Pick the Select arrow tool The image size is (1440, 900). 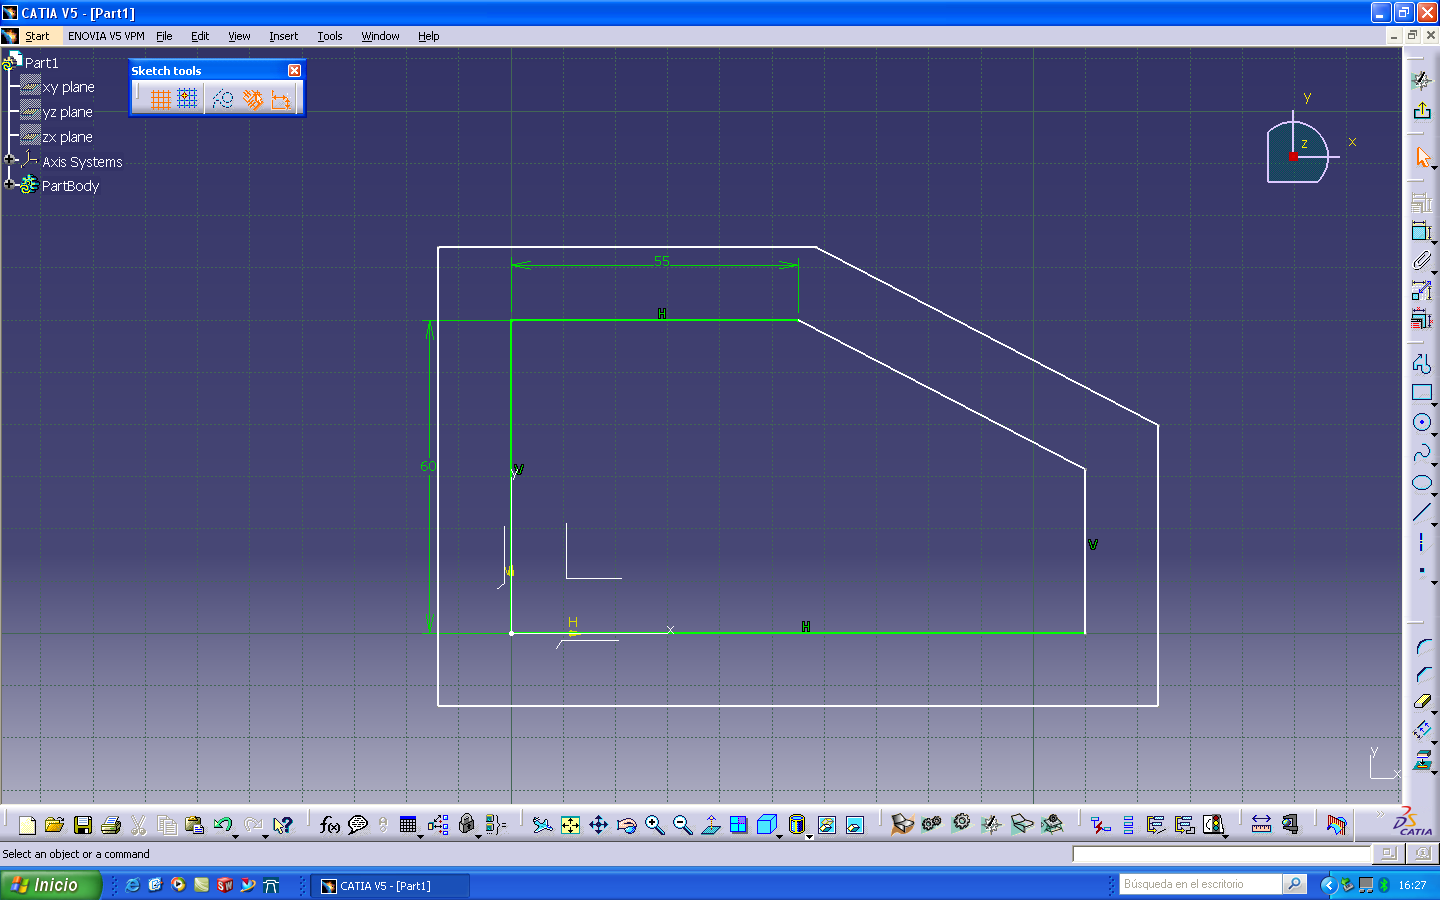(x=1422, y=158)
